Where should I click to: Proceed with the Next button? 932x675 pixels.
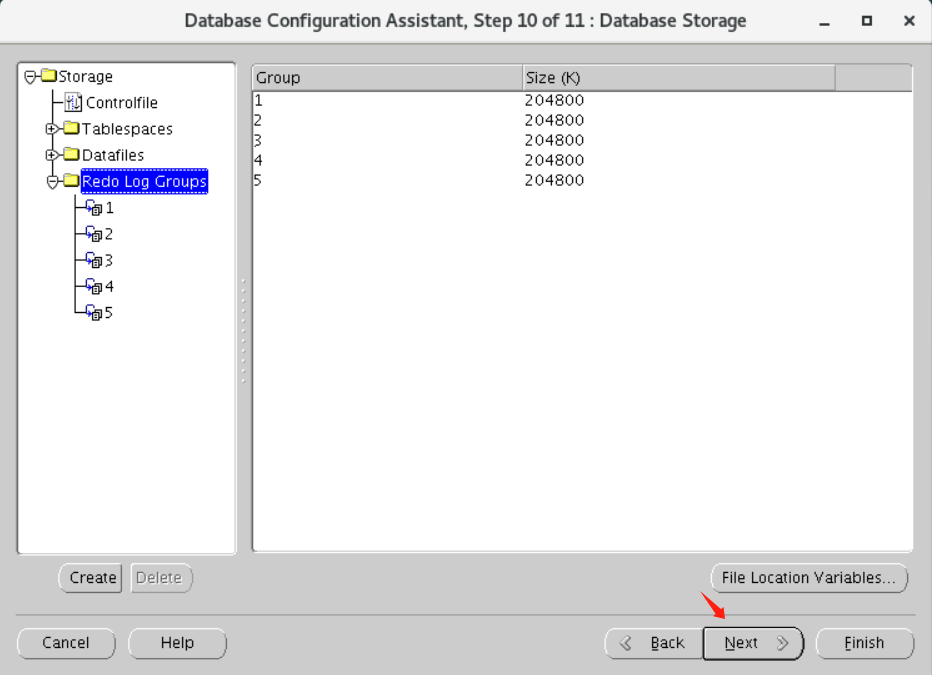[x=753, y=643]
